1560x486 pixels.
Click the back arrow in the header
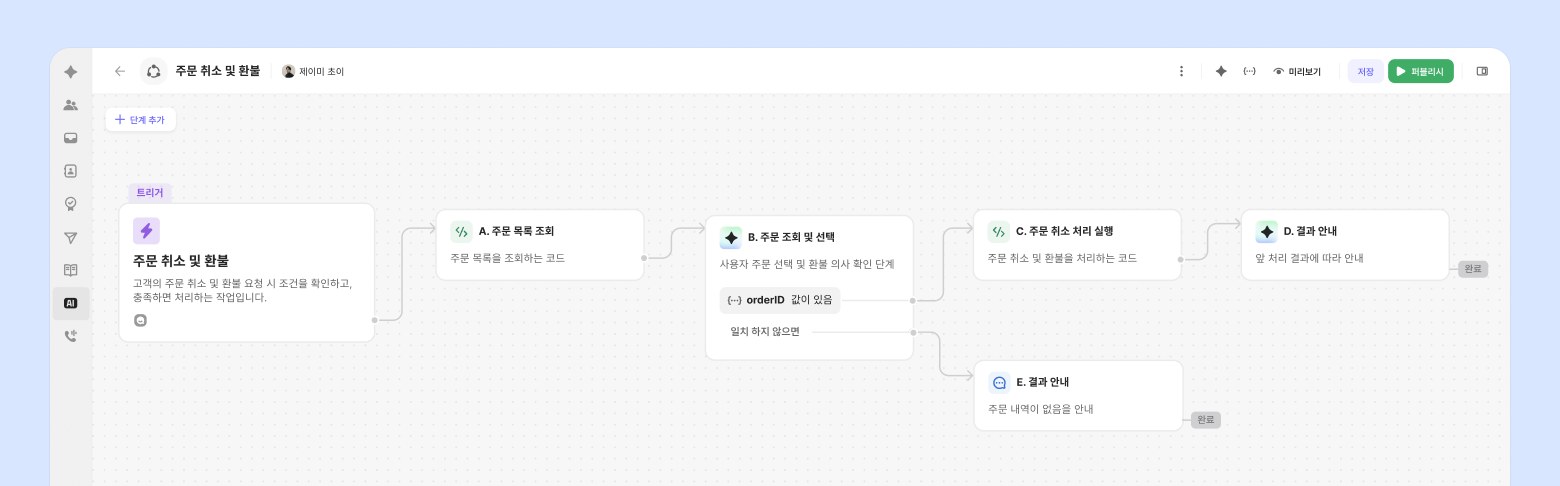(x=120, y=71)
